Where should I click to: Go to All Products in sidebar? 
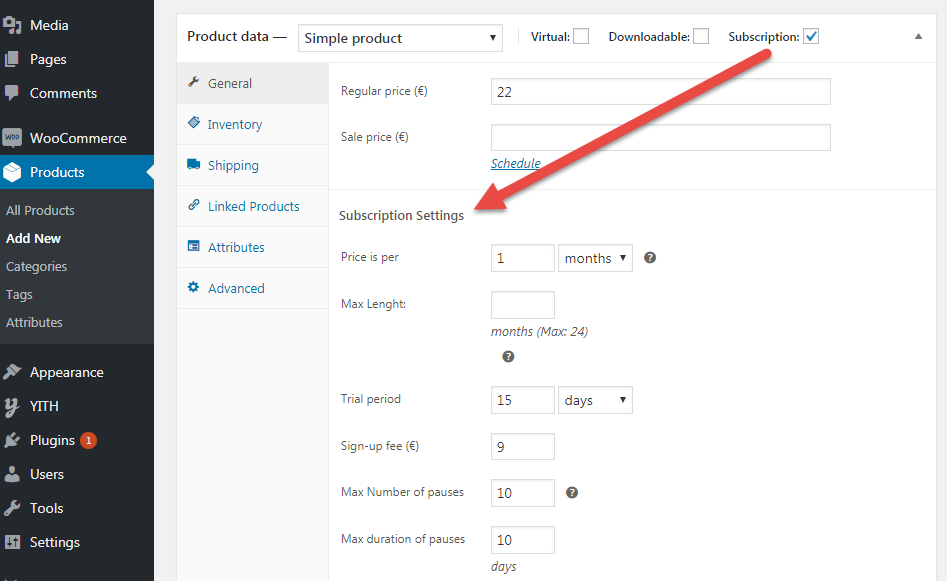point(40,210)
